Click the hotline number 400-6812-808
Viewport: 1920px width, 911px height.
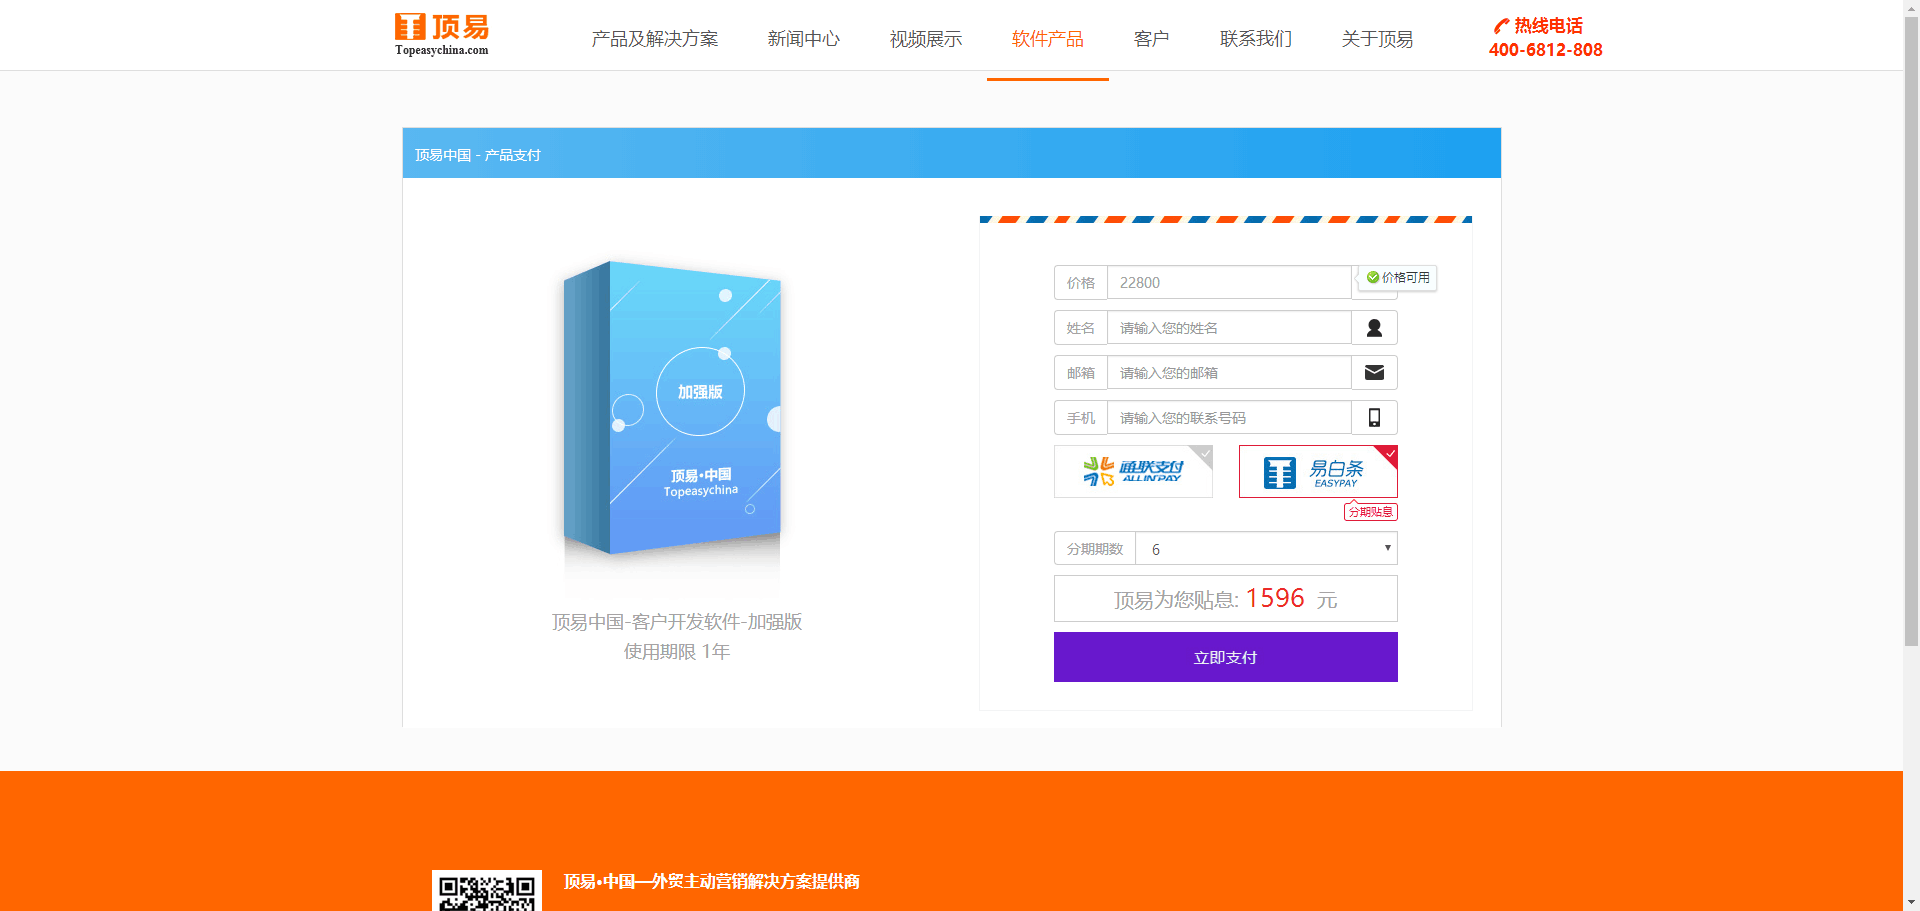coord(1545,50)
